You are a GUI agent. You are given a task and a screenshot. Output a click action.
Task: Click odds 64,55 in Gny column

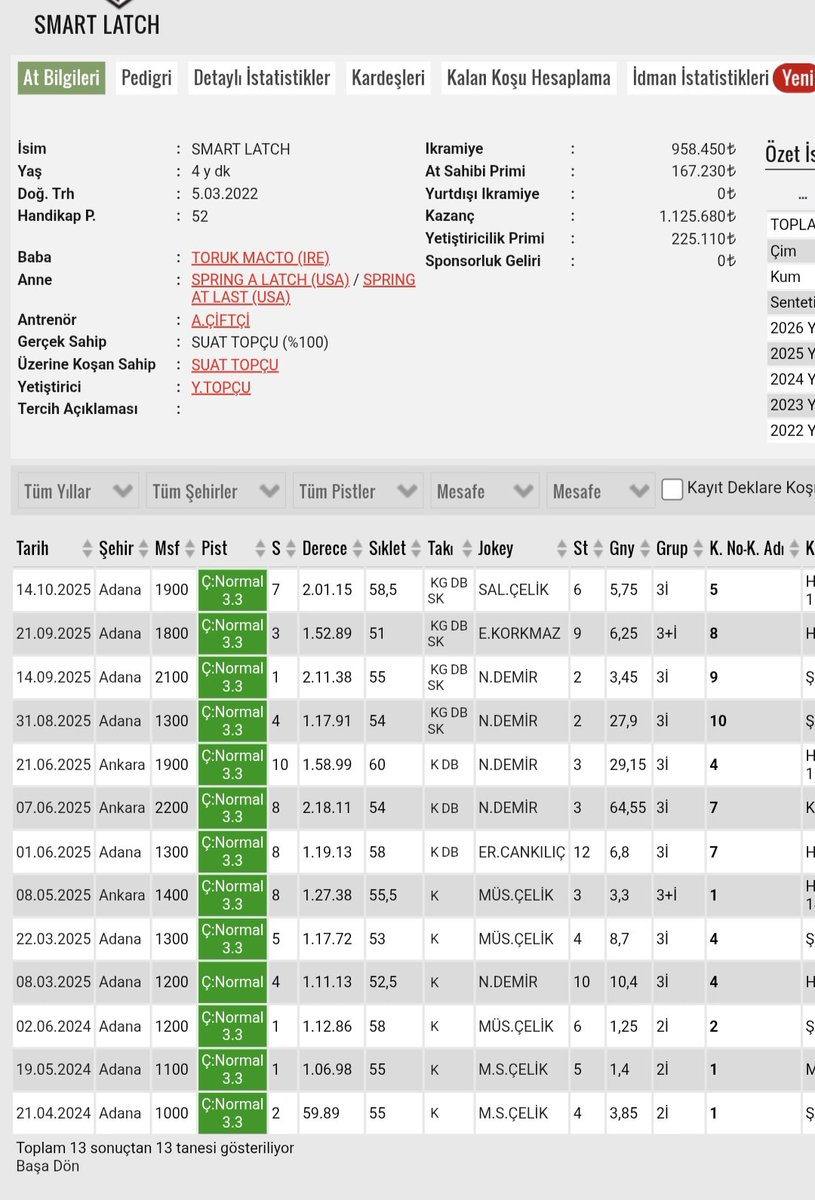pos(627,807)
